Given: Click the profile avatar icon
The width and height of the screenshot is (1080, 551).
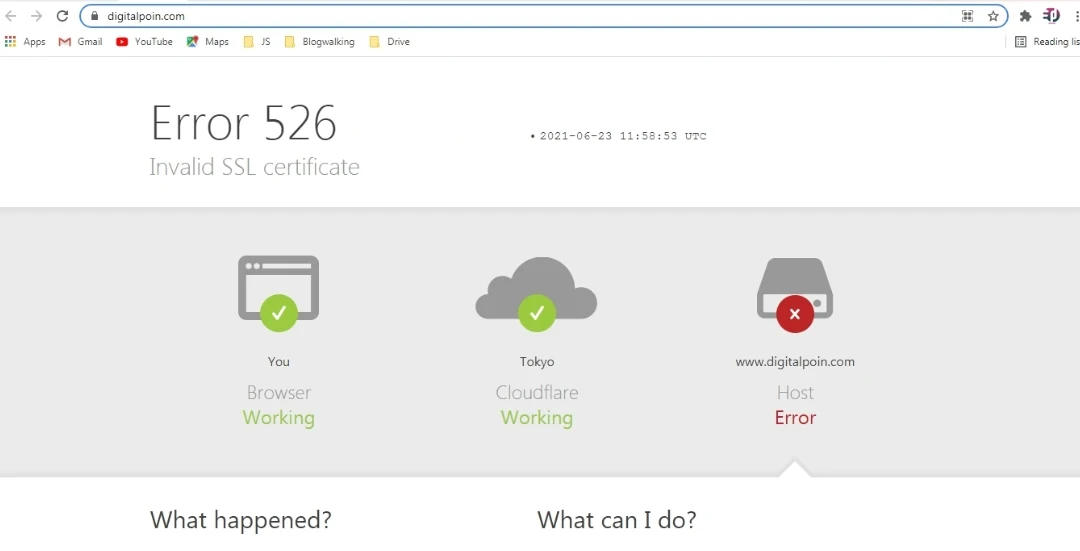Looking at the screenshot, I should click(1051, 15).
